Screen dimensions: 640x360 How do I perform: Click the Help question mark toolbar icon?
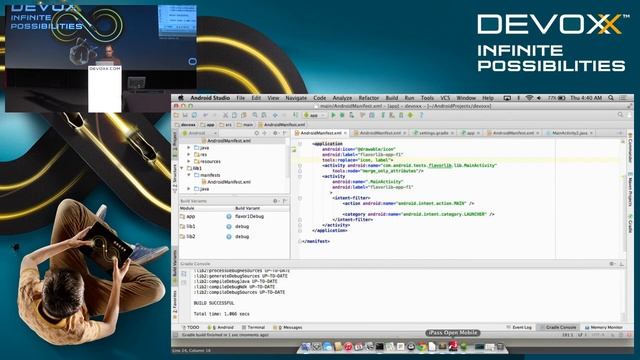point(421,116)
